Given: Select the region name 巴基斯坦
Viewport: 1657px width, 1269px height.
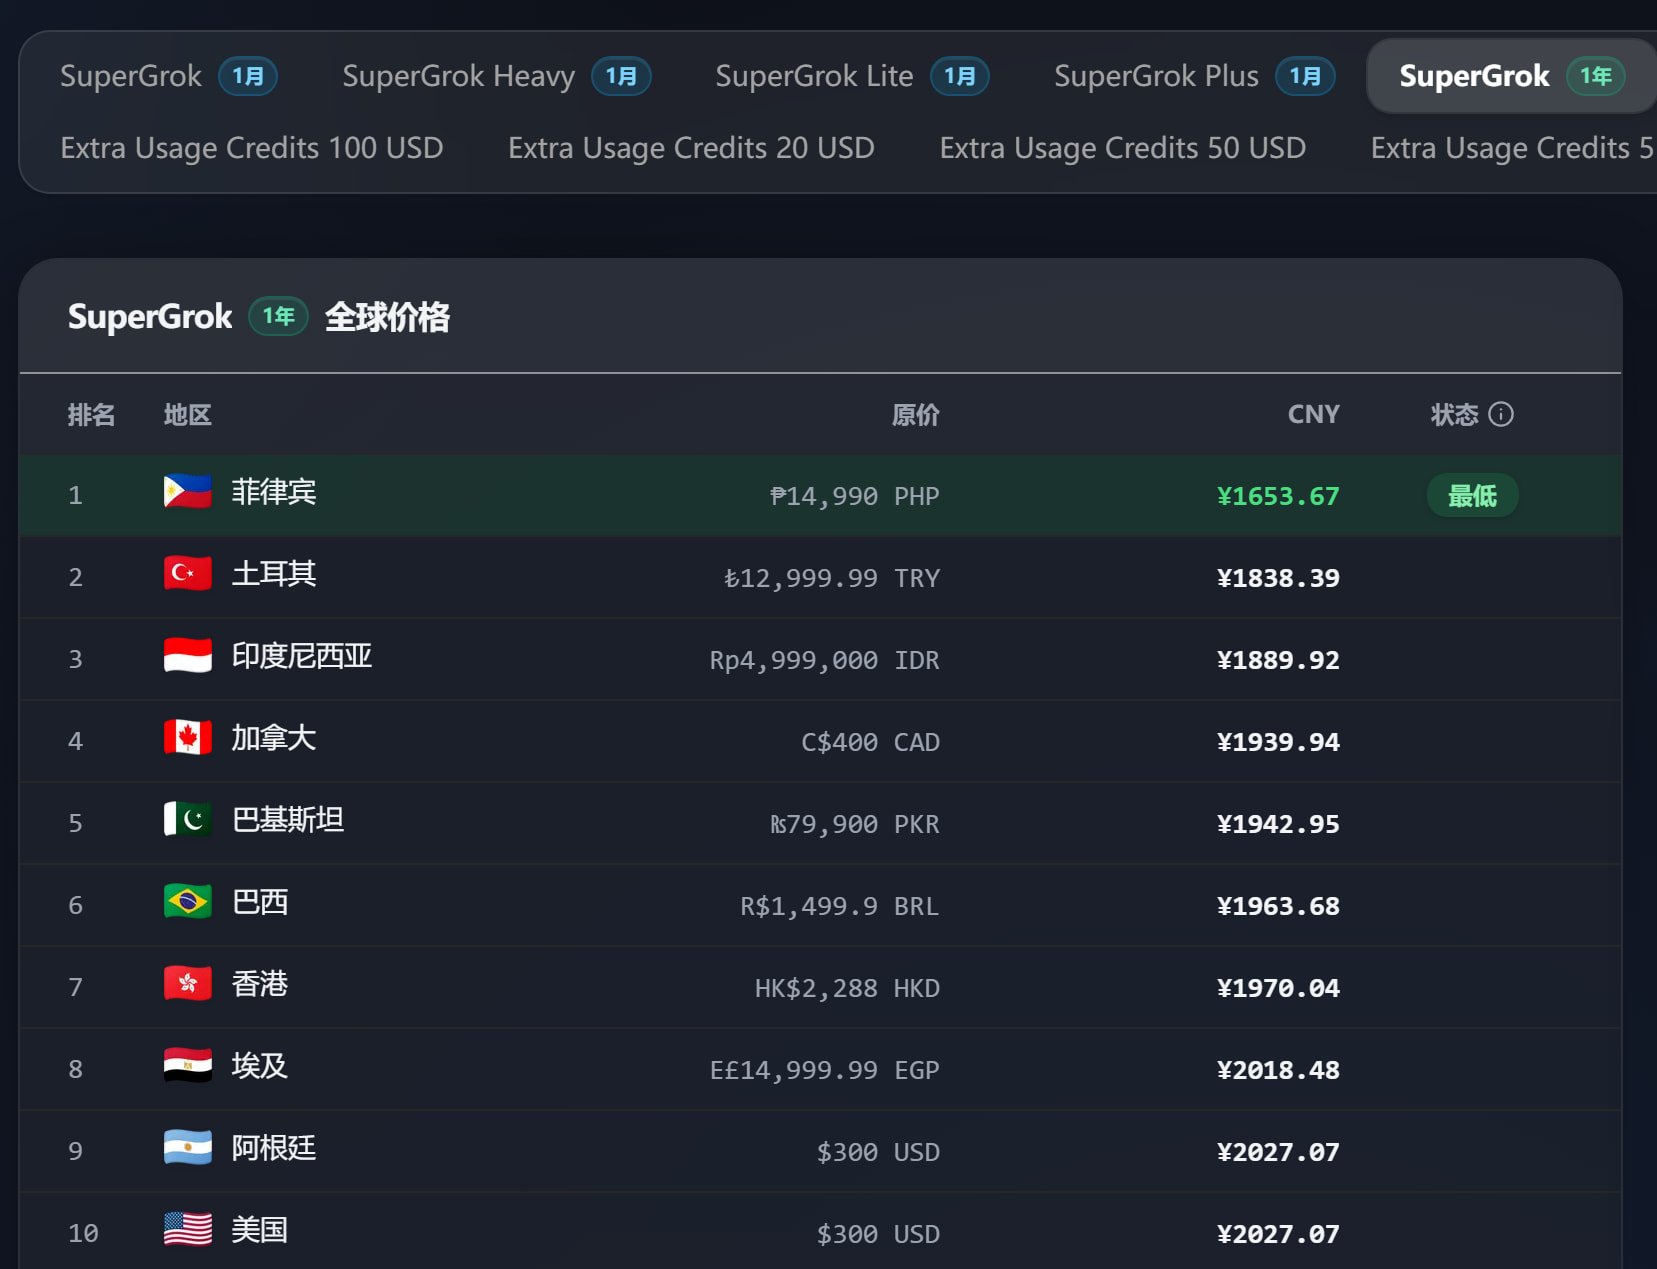Looking at the screenshot, I should click(x=288, y=820).
